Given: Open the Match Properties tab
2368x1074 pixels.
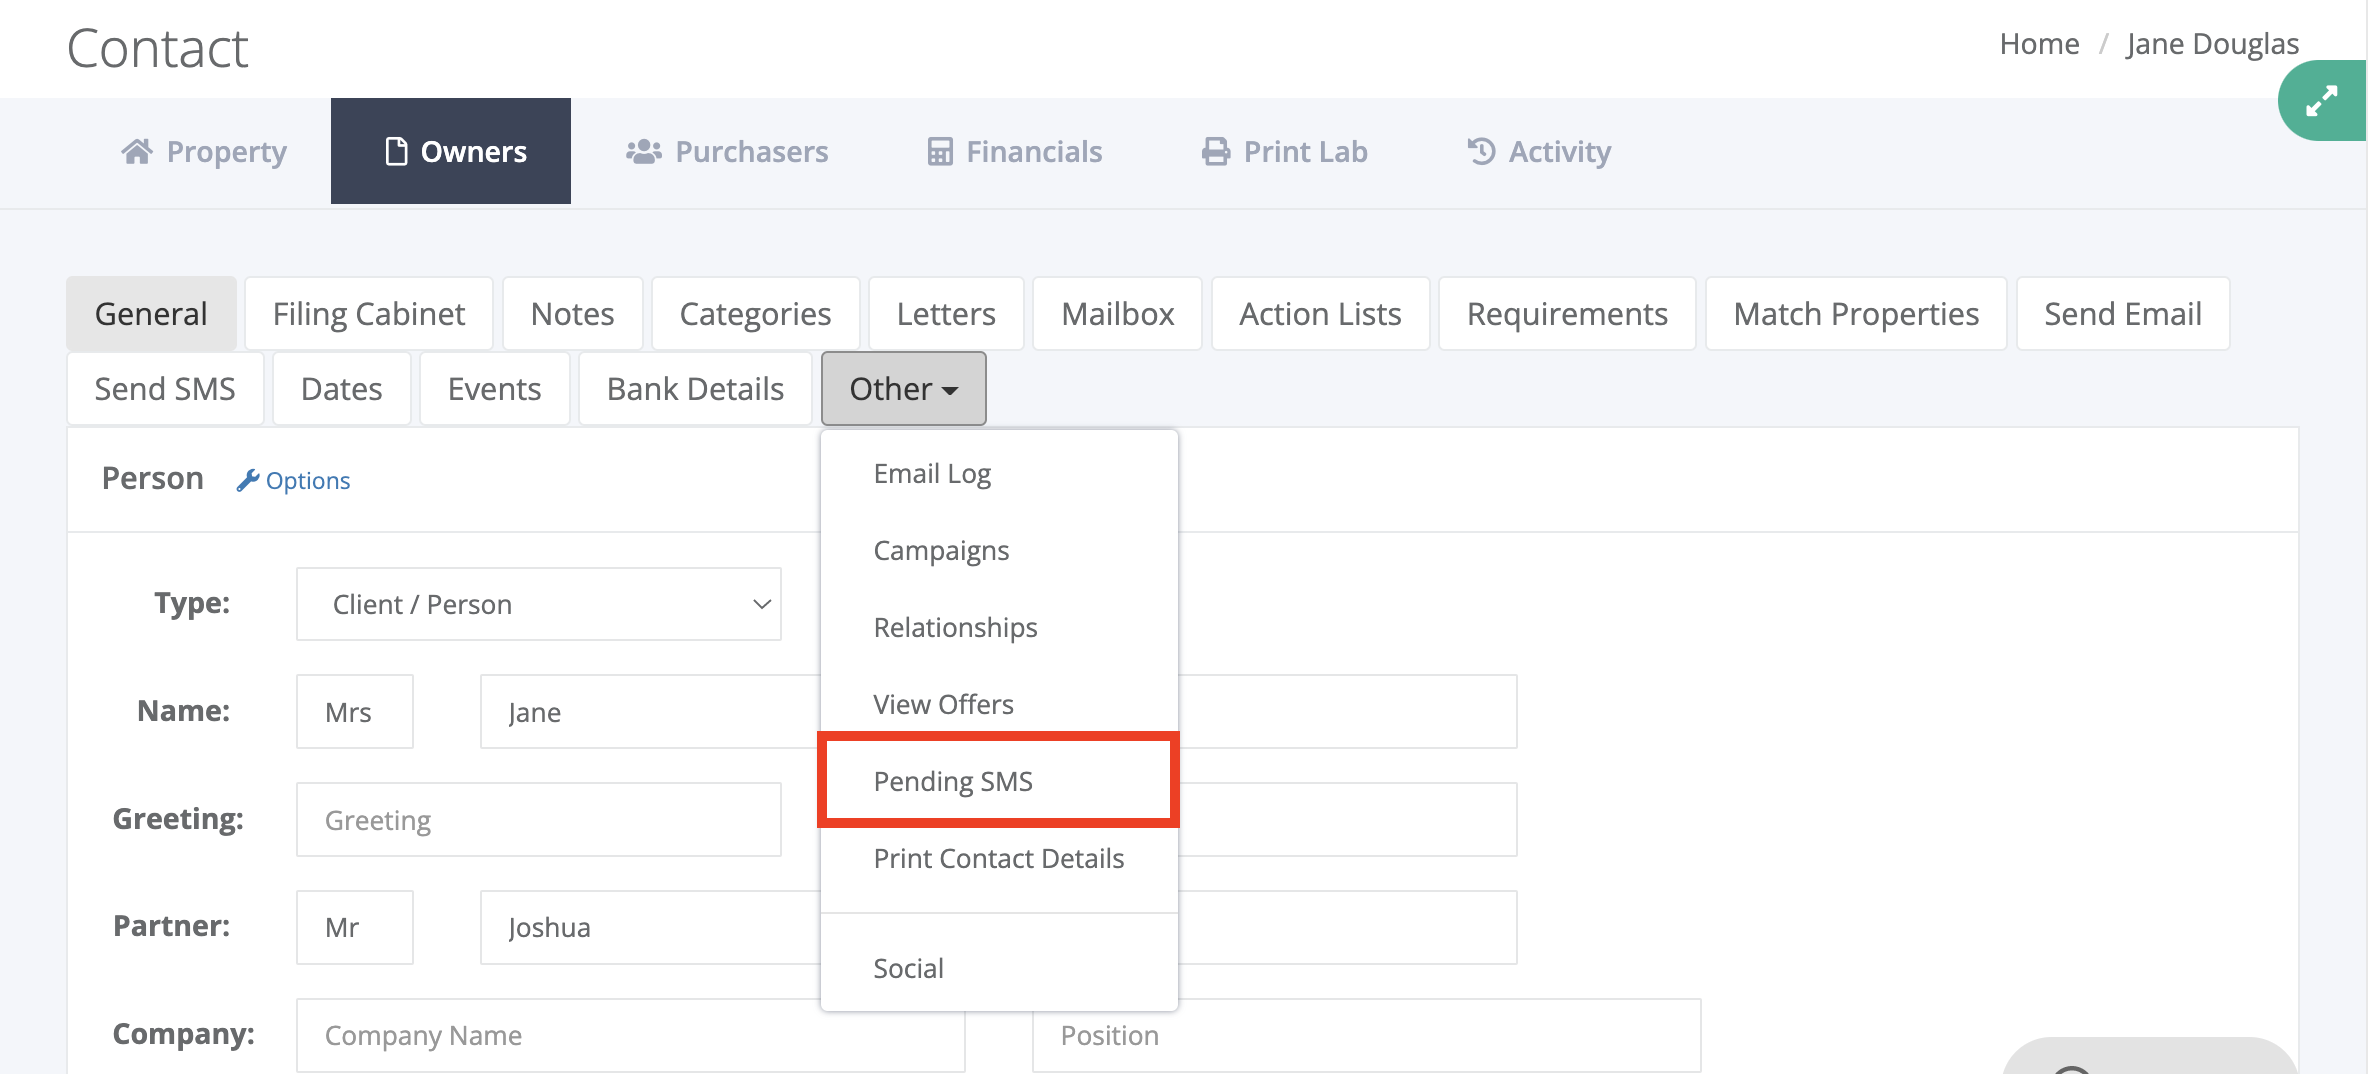Looking at the screenshot, I should 1855,314.
